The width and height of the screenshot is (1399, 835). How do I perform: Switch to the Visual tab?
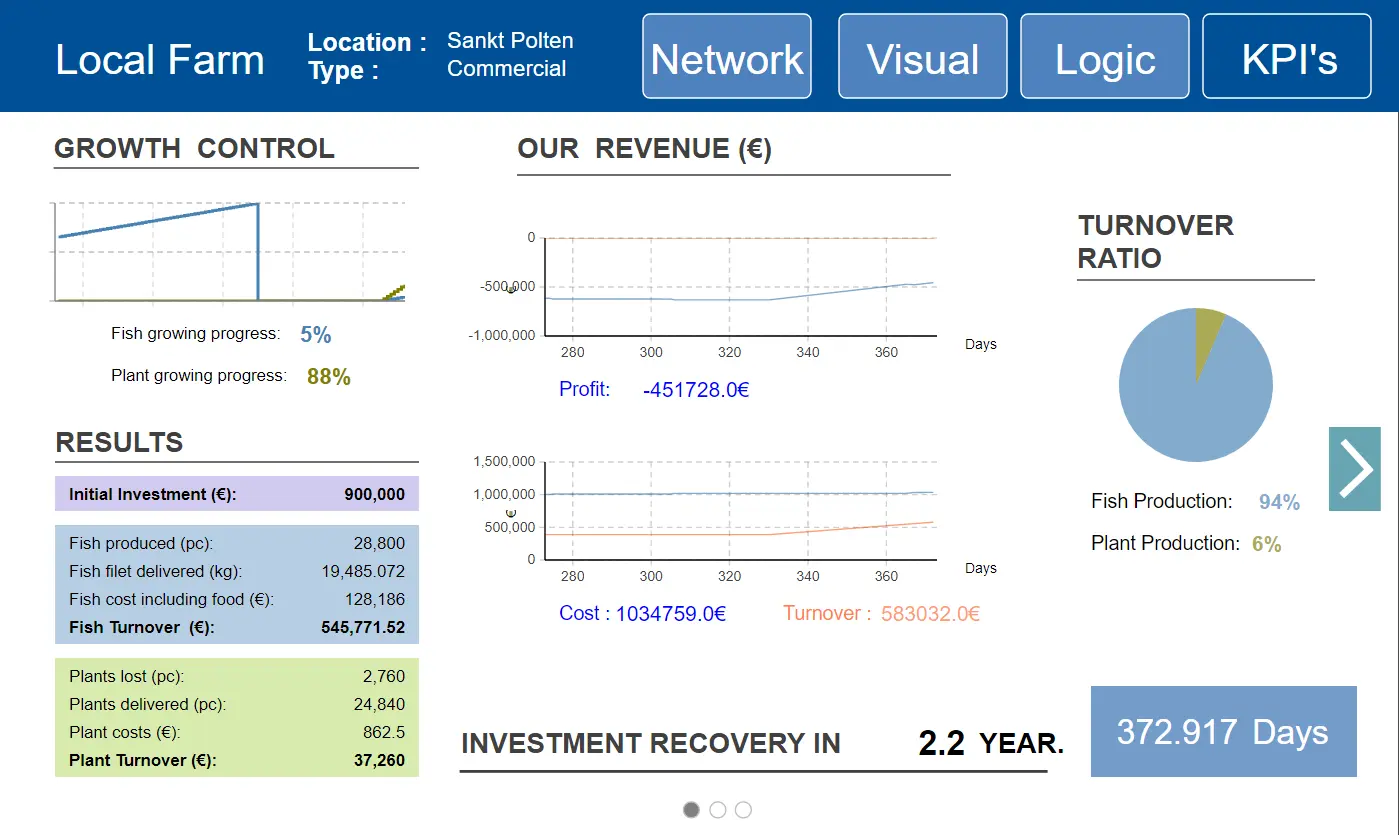click(x=922, y=57)
